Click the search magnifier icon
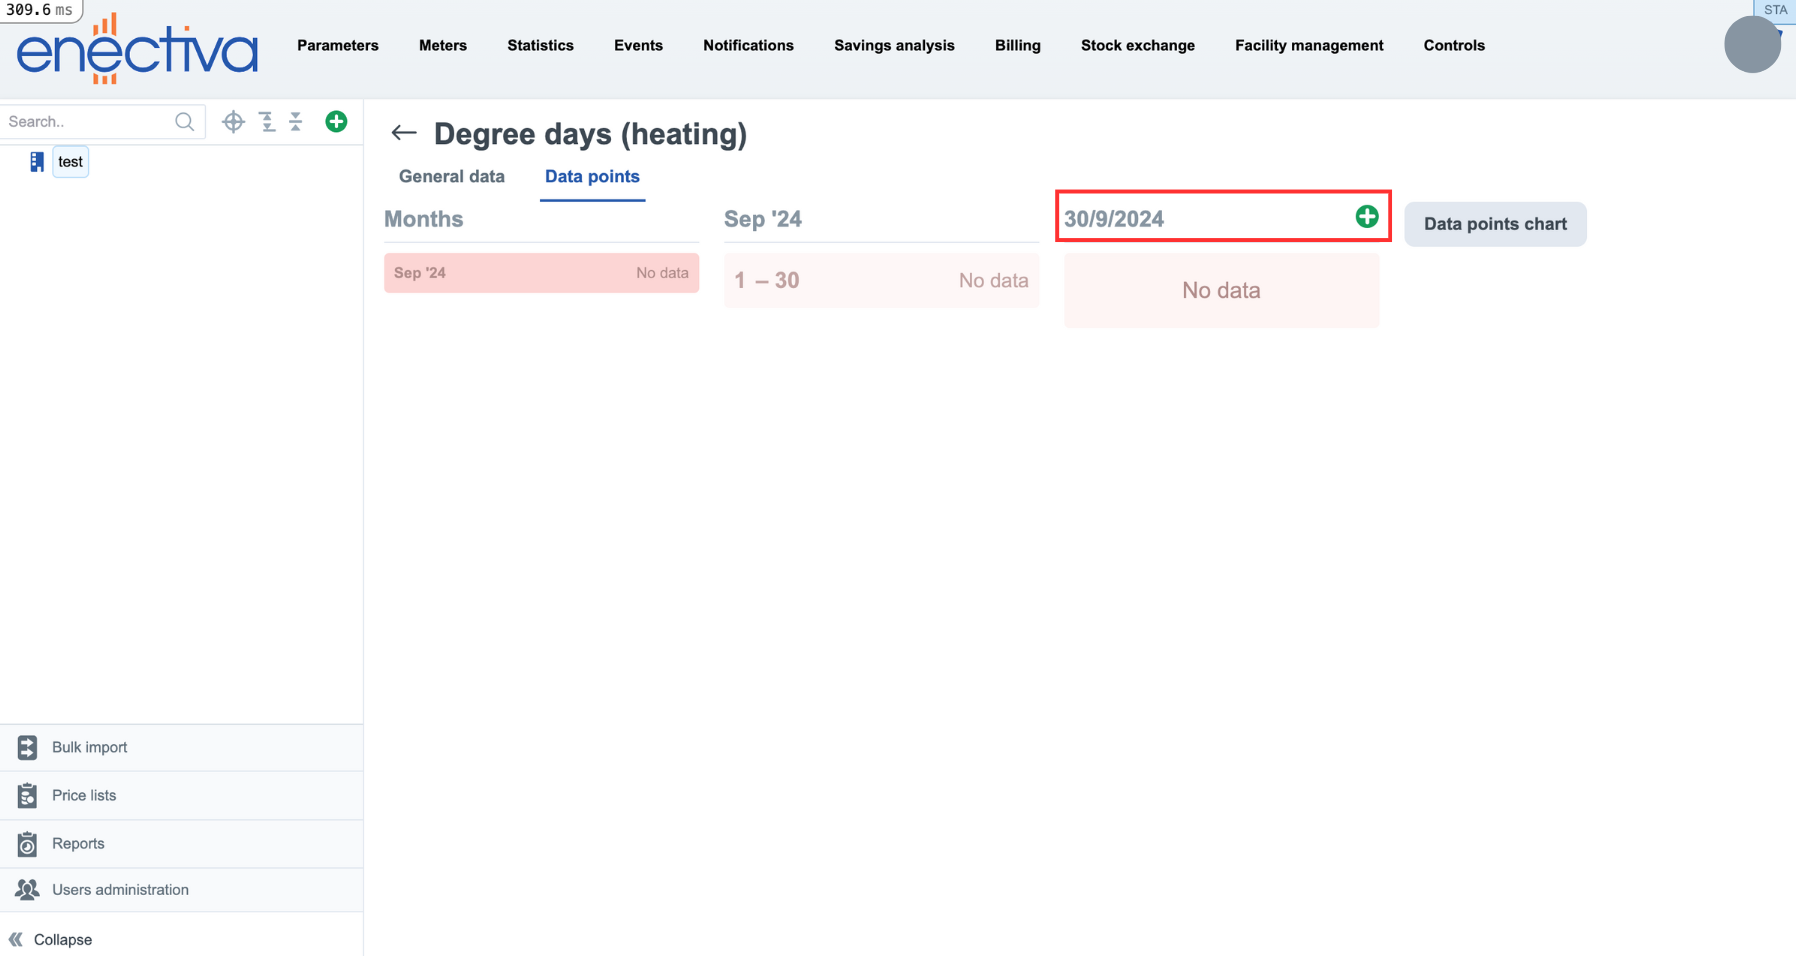Screen dimensions: 1796x956 [x=184, y=122]
